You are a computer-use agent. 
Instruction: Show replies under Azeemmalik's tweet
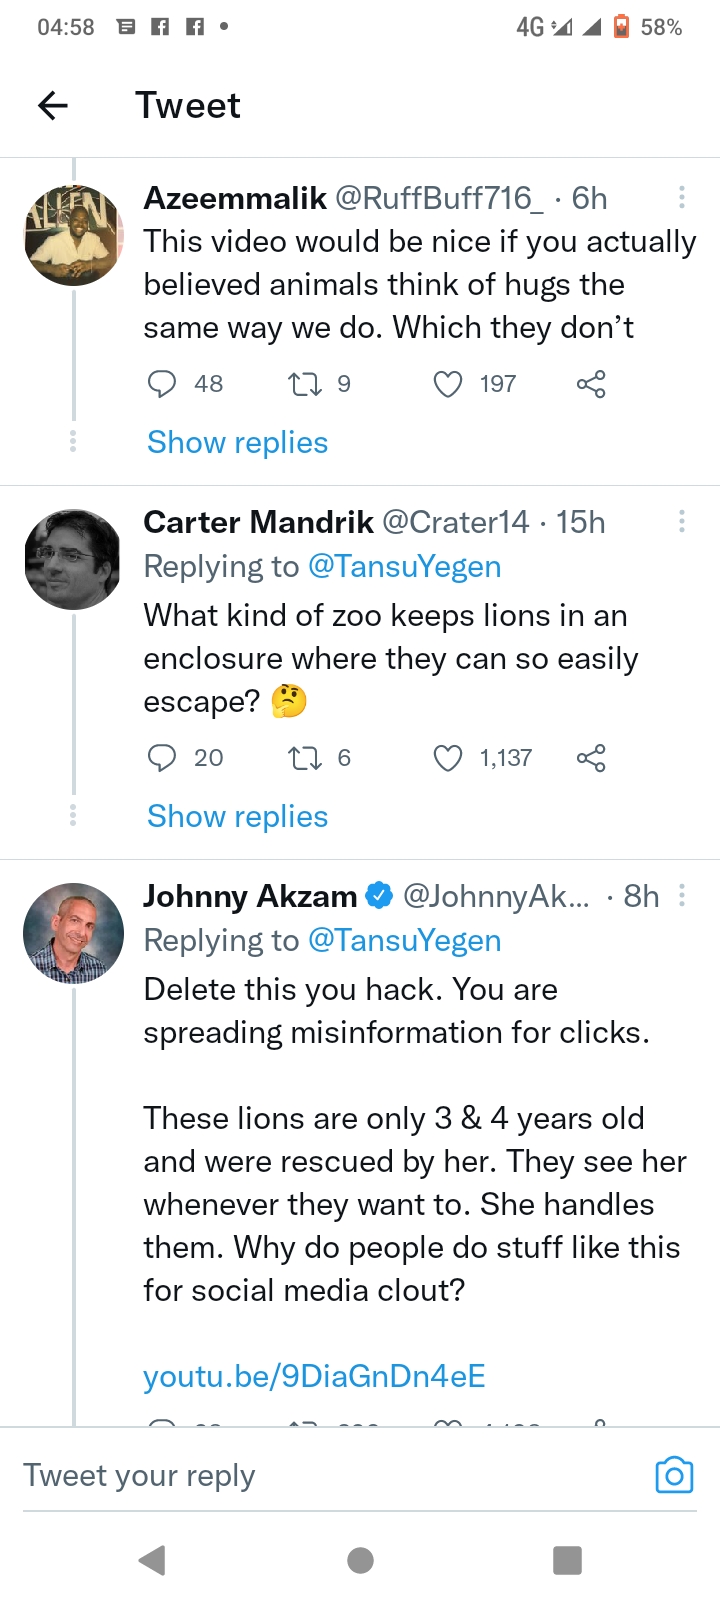point(237,442)
